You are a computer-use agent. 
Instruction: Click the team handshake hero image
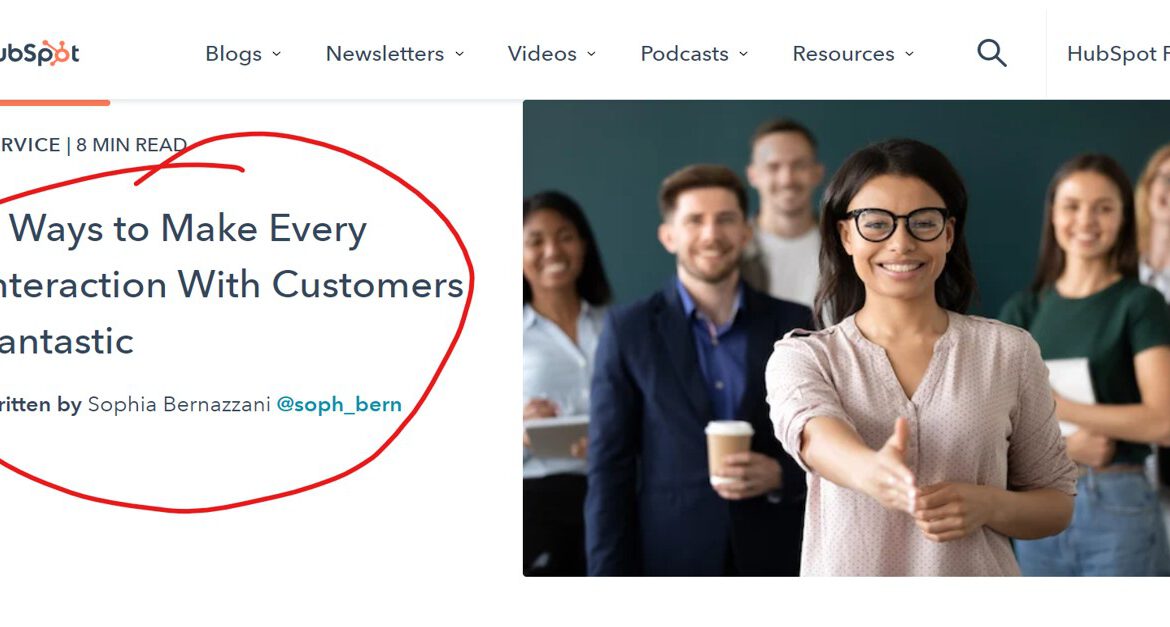click(846, 338)
